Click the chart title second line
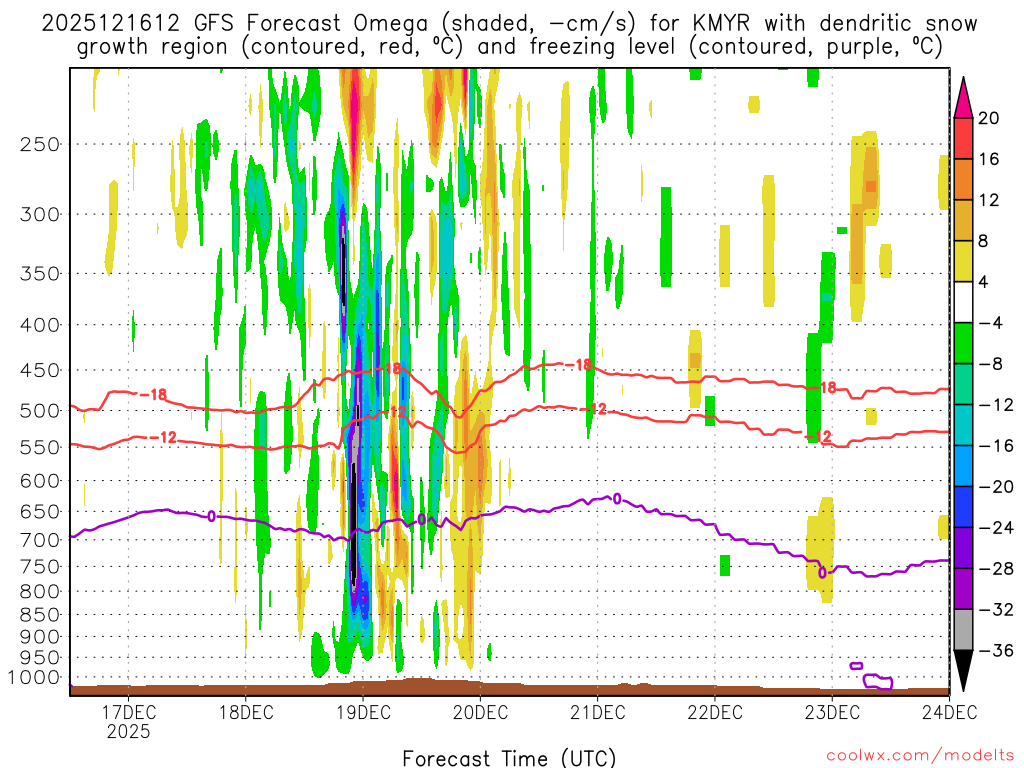Viewport: 1024px width, 768px height. (x=510, y=47)
